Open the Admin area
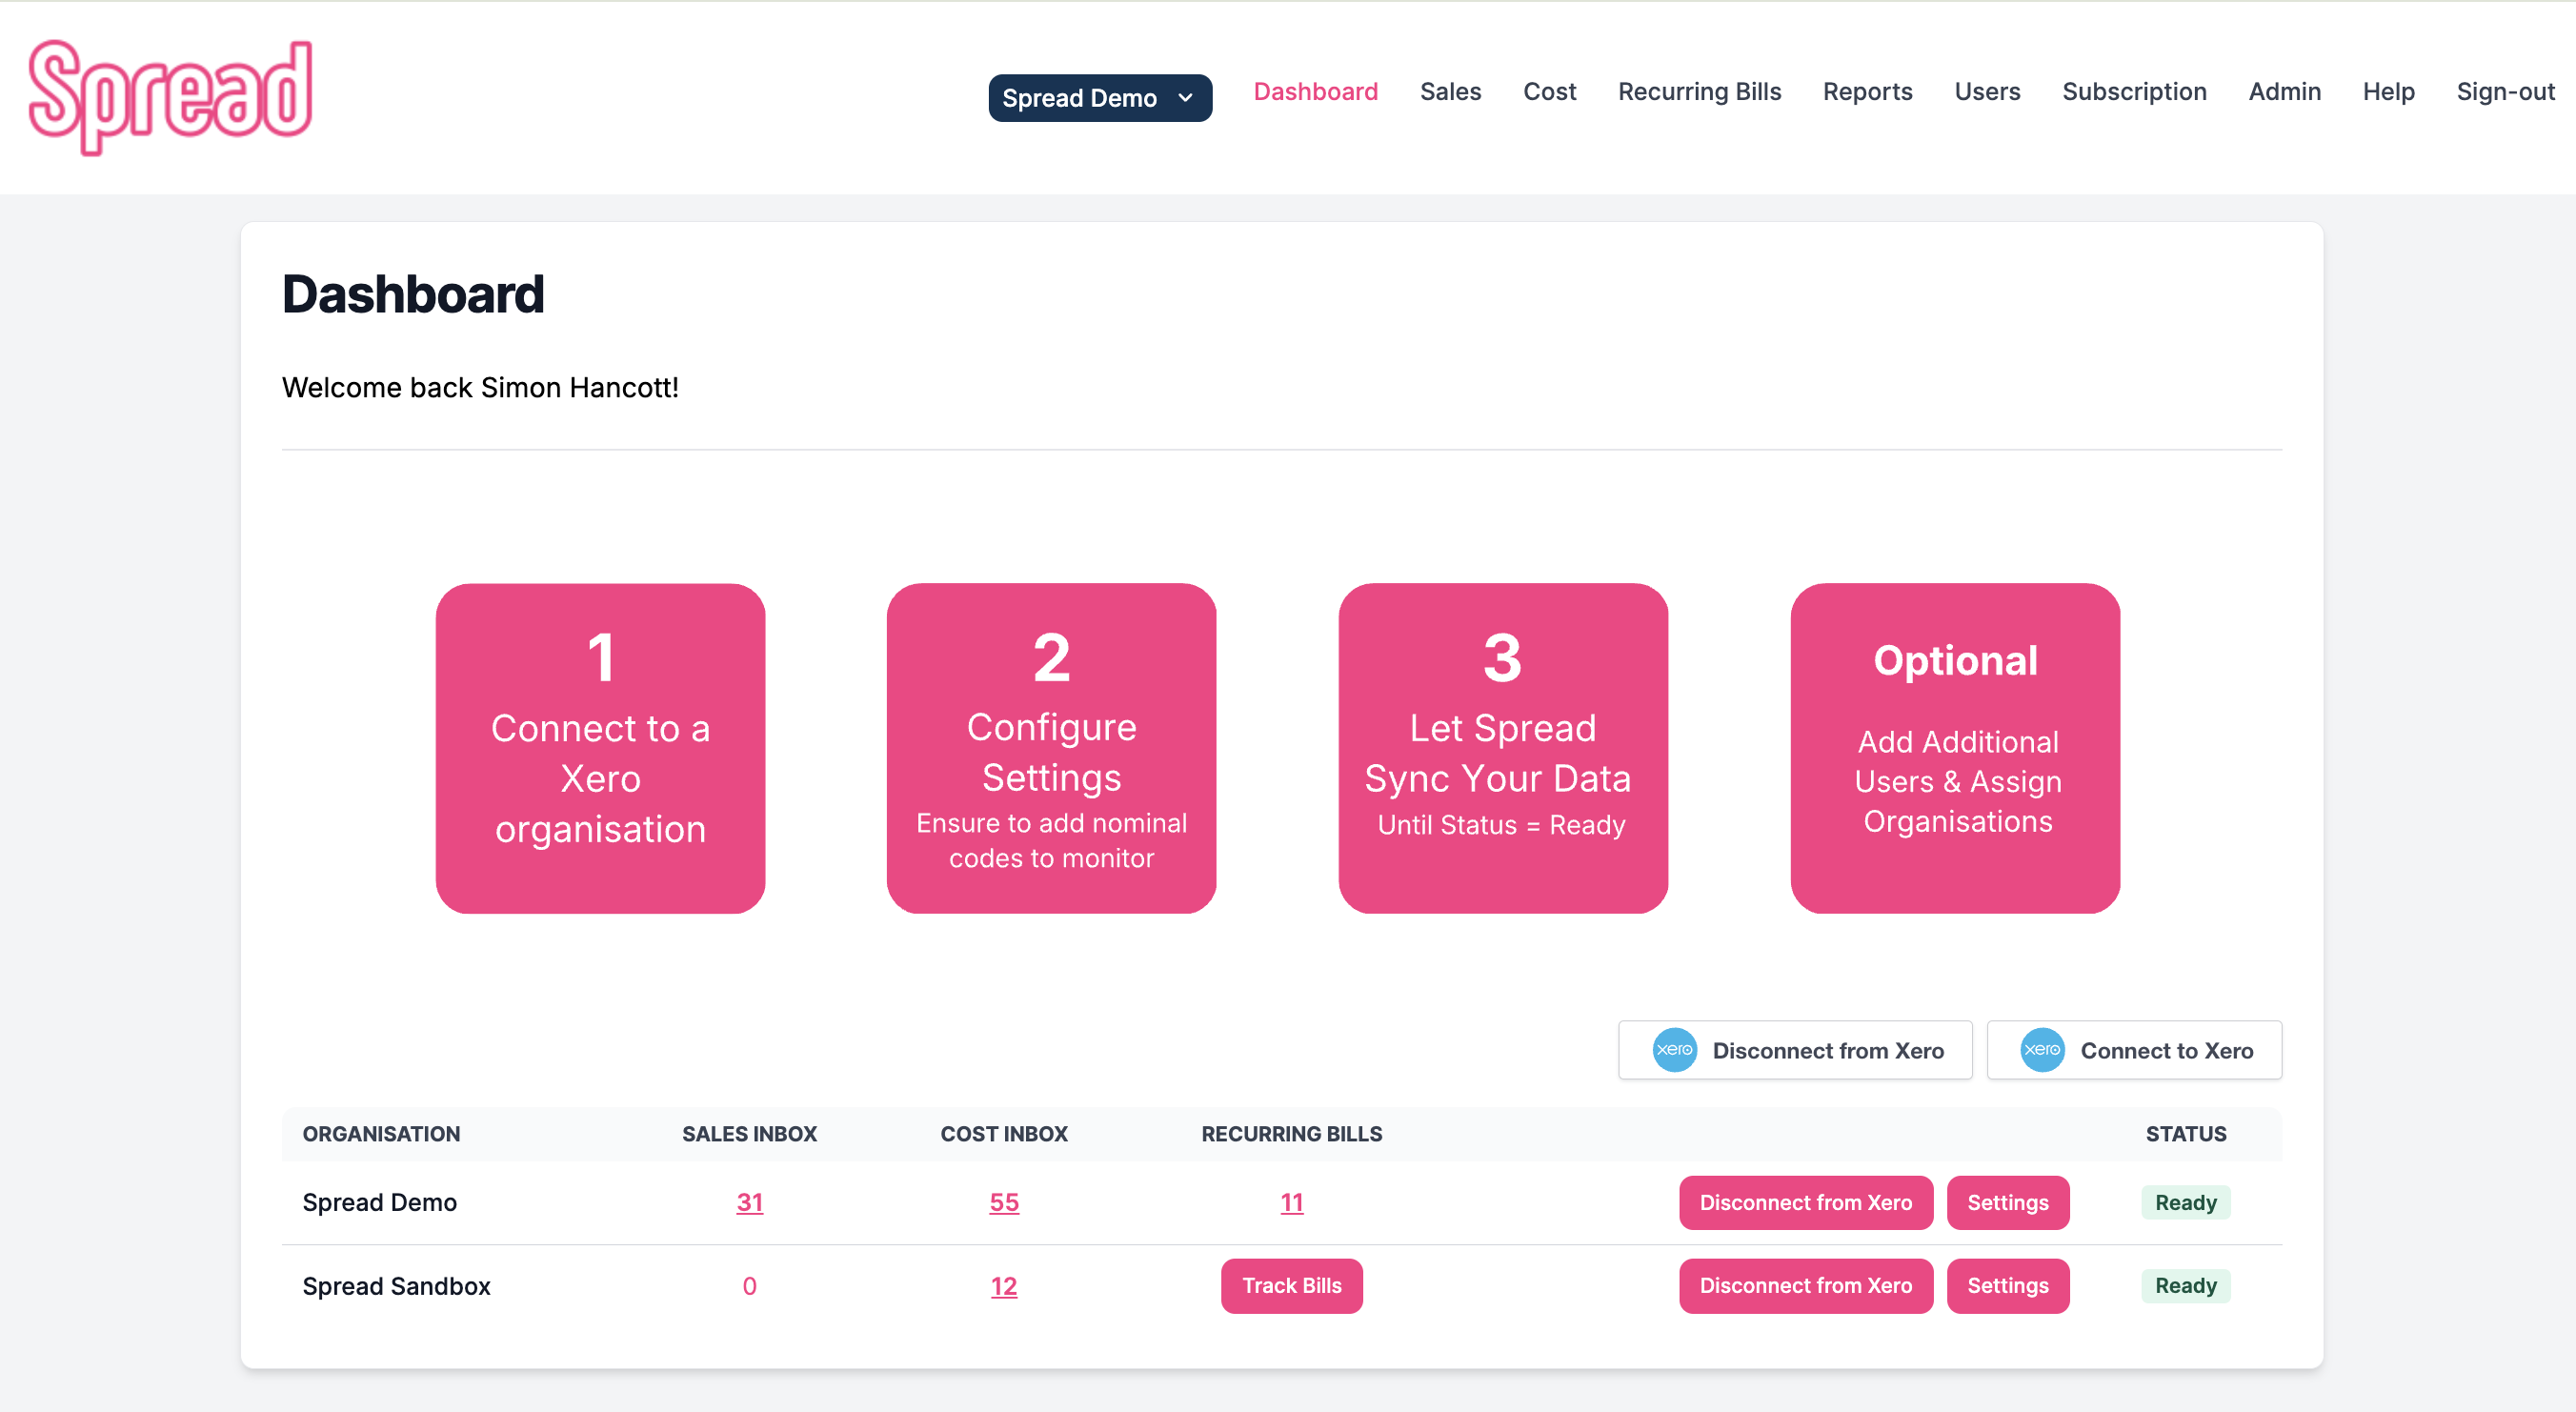 (x=2285, y=91)
